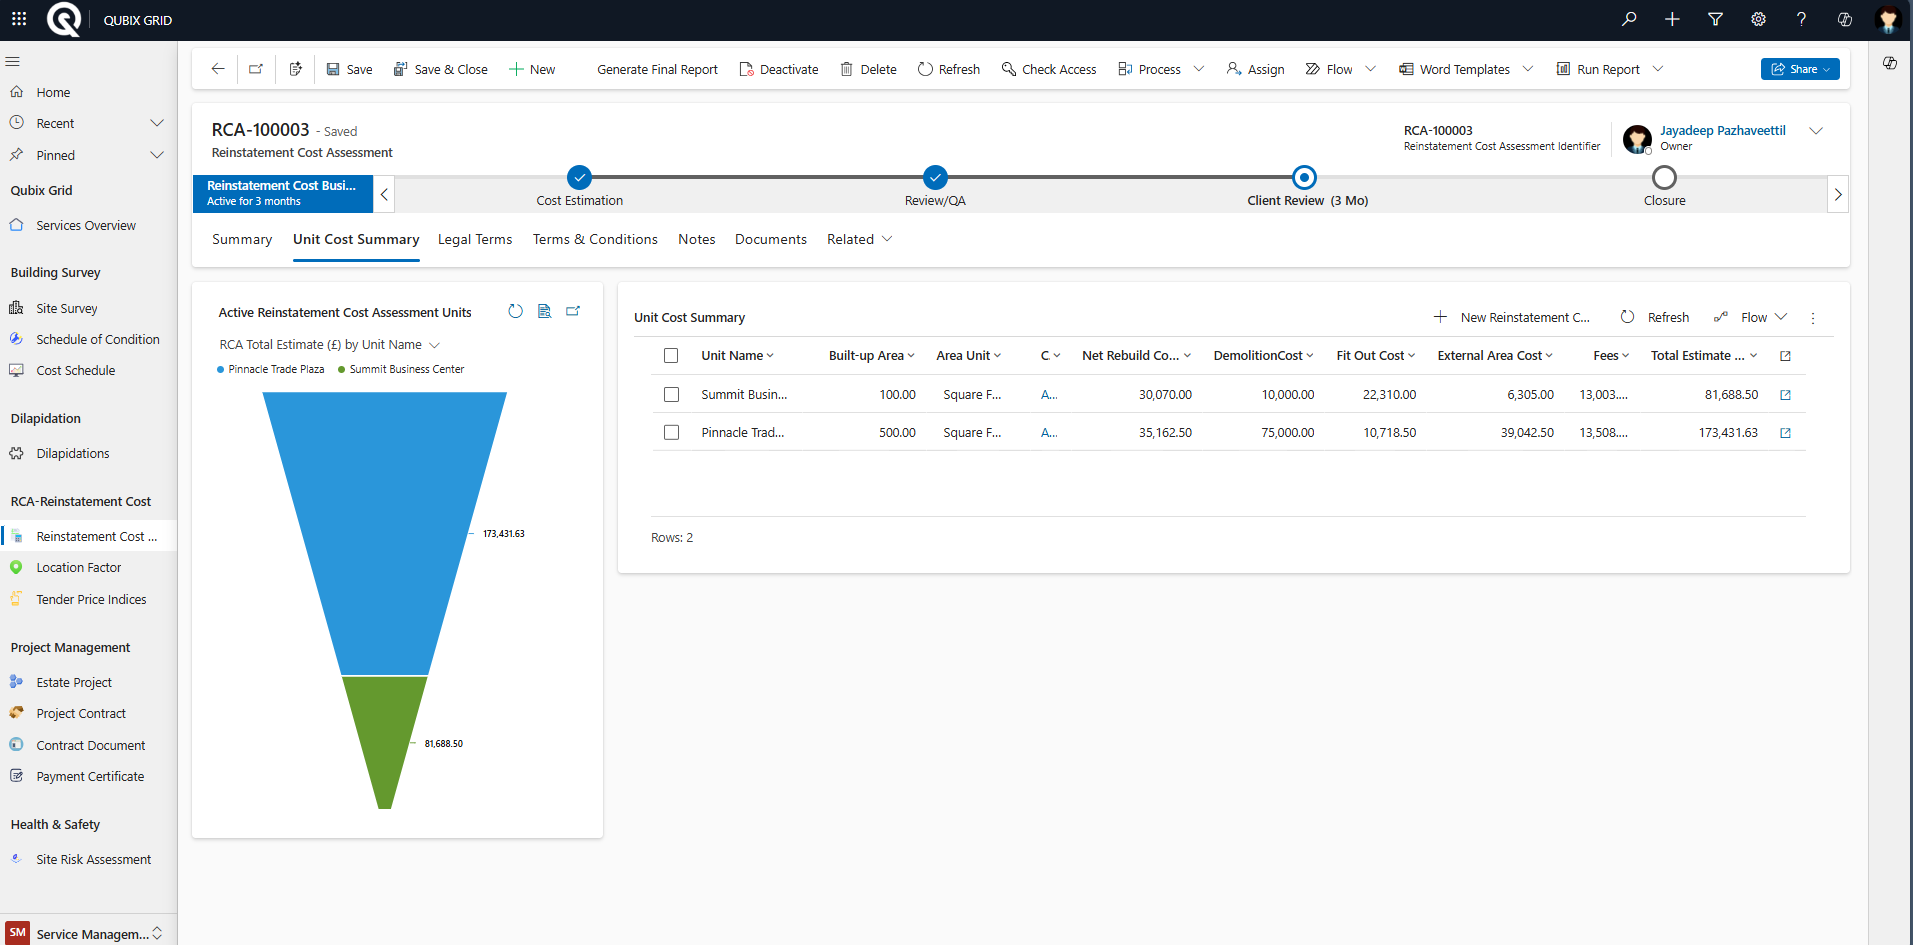Select the Closure stage circle

[1664, 178]
